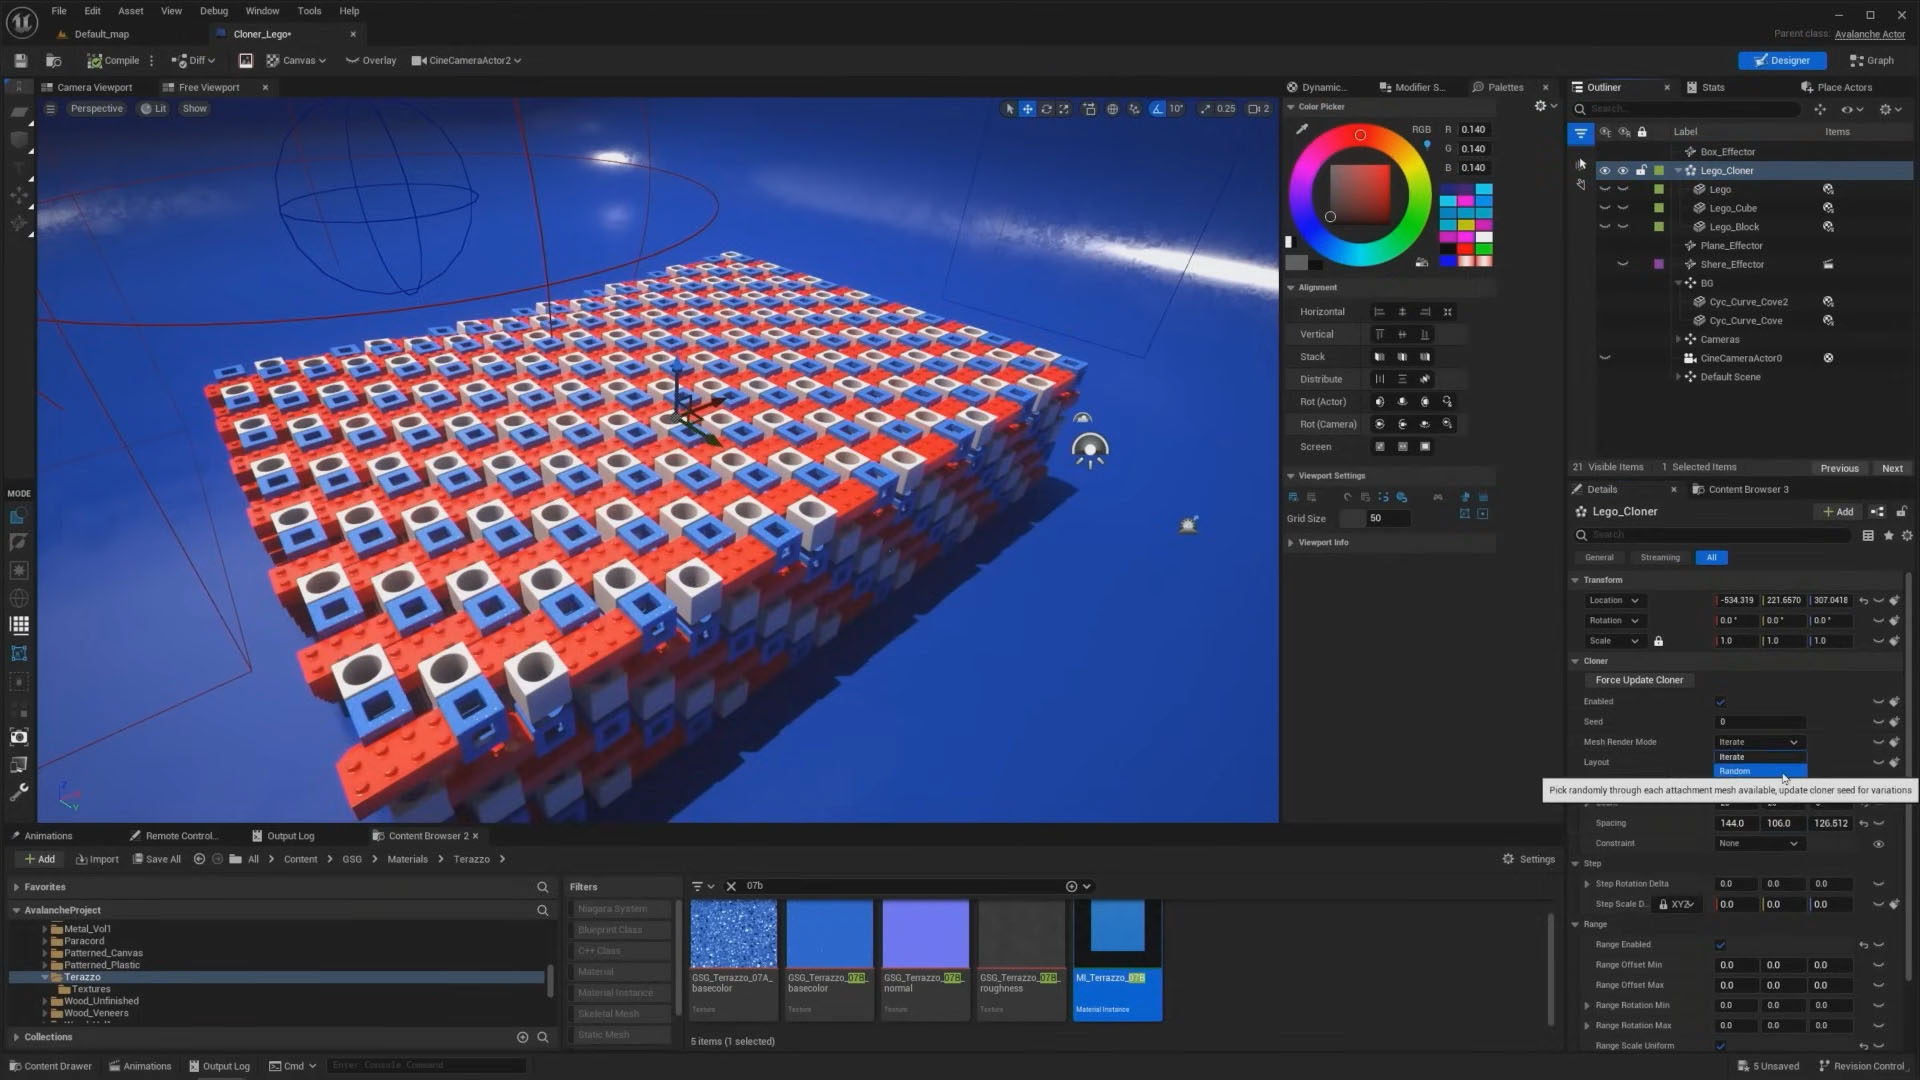1920x1080 pixels.
Task: Collapse the Alignment section
Action: click(1290, 288)
